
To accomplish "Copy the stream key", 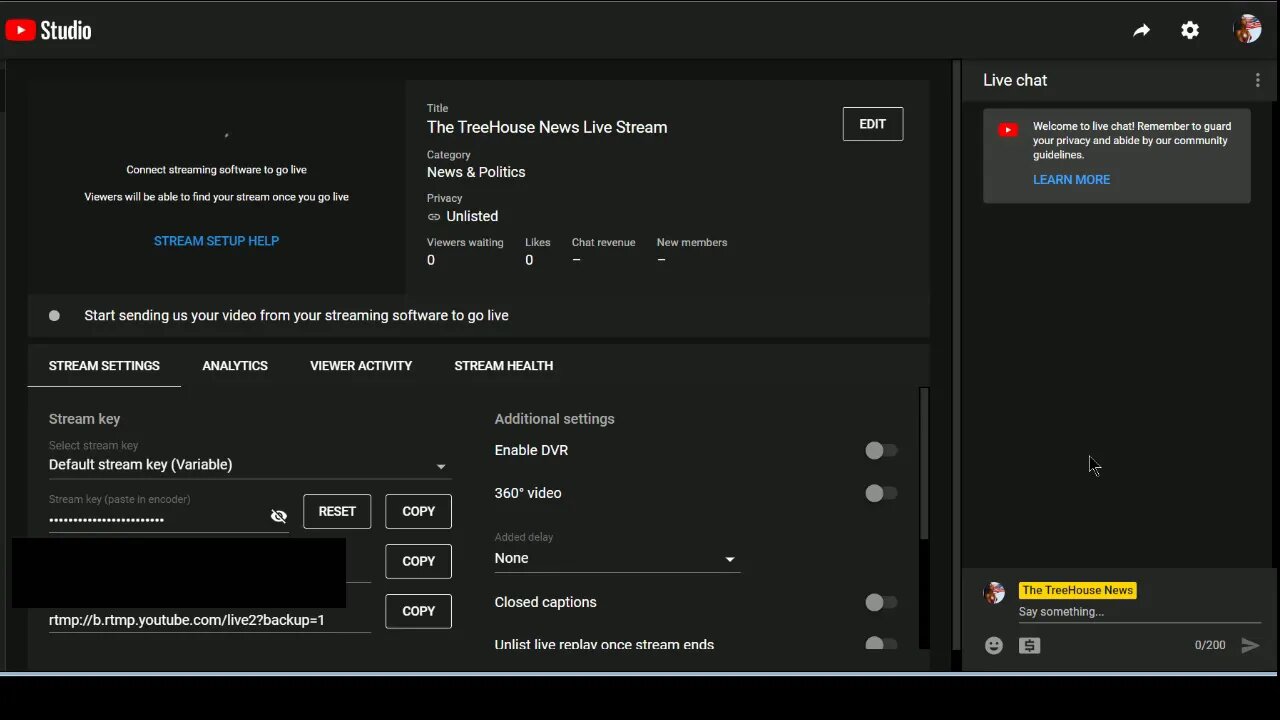I will pyautogui.click(x=418, y=511).
